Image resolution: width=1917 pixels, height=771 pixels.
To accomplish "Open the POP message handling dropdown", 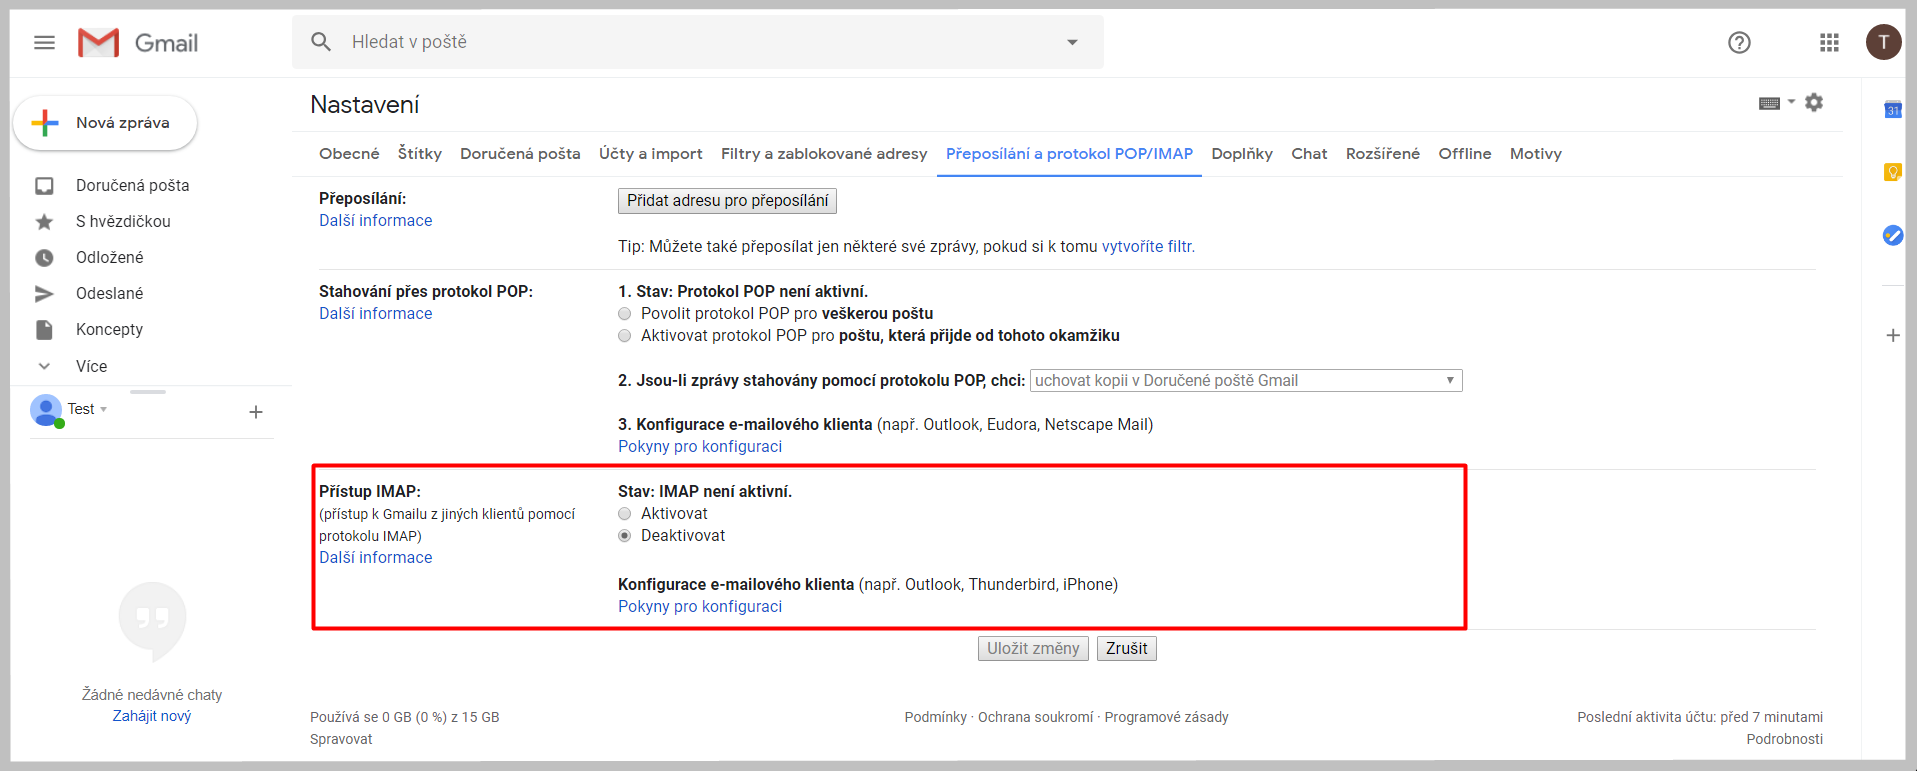I will point(1246,381).
